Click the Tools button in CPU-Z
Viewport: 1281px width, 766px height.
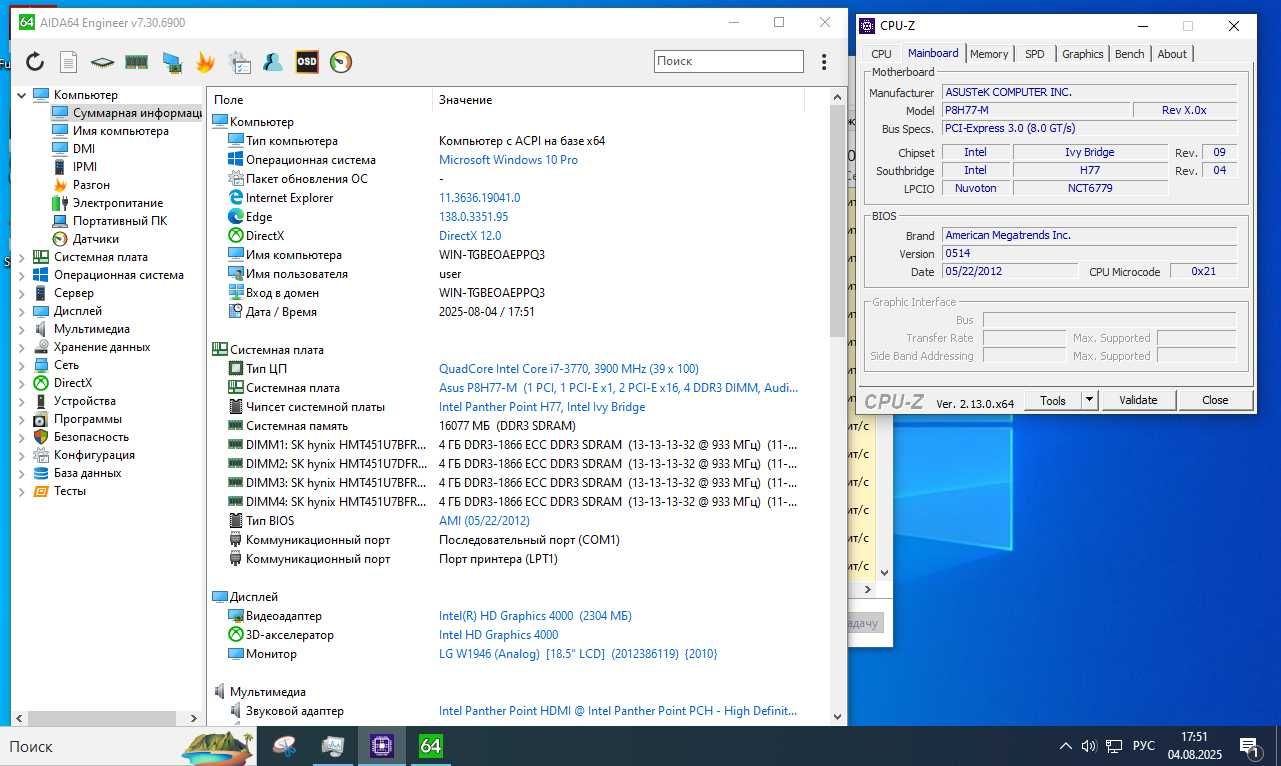1053,400
